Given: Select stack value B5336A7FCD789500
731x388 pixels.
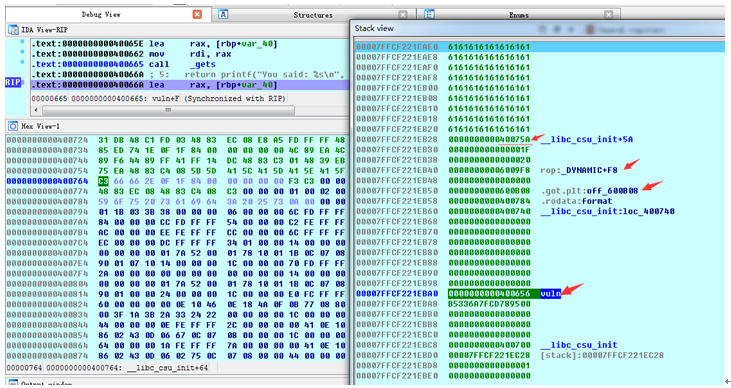Looking at the screenshot, I should point(489,304).
